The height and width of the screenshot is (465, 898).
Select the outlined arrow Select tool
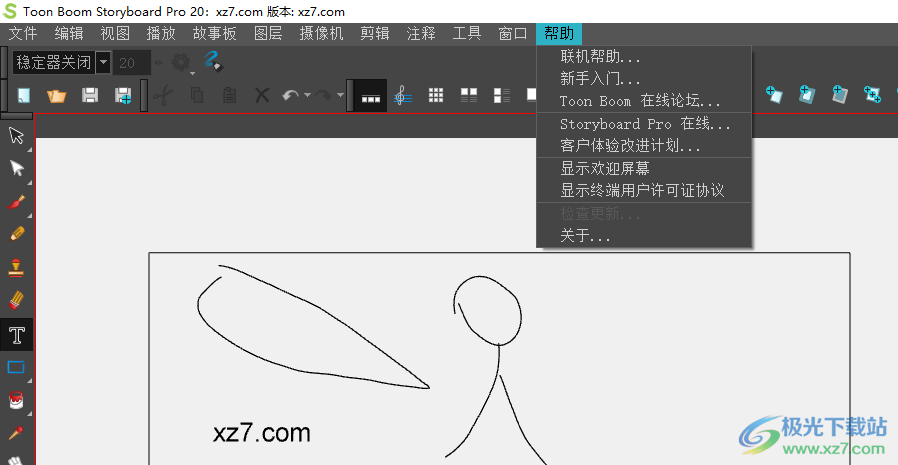tap(16, 136)
